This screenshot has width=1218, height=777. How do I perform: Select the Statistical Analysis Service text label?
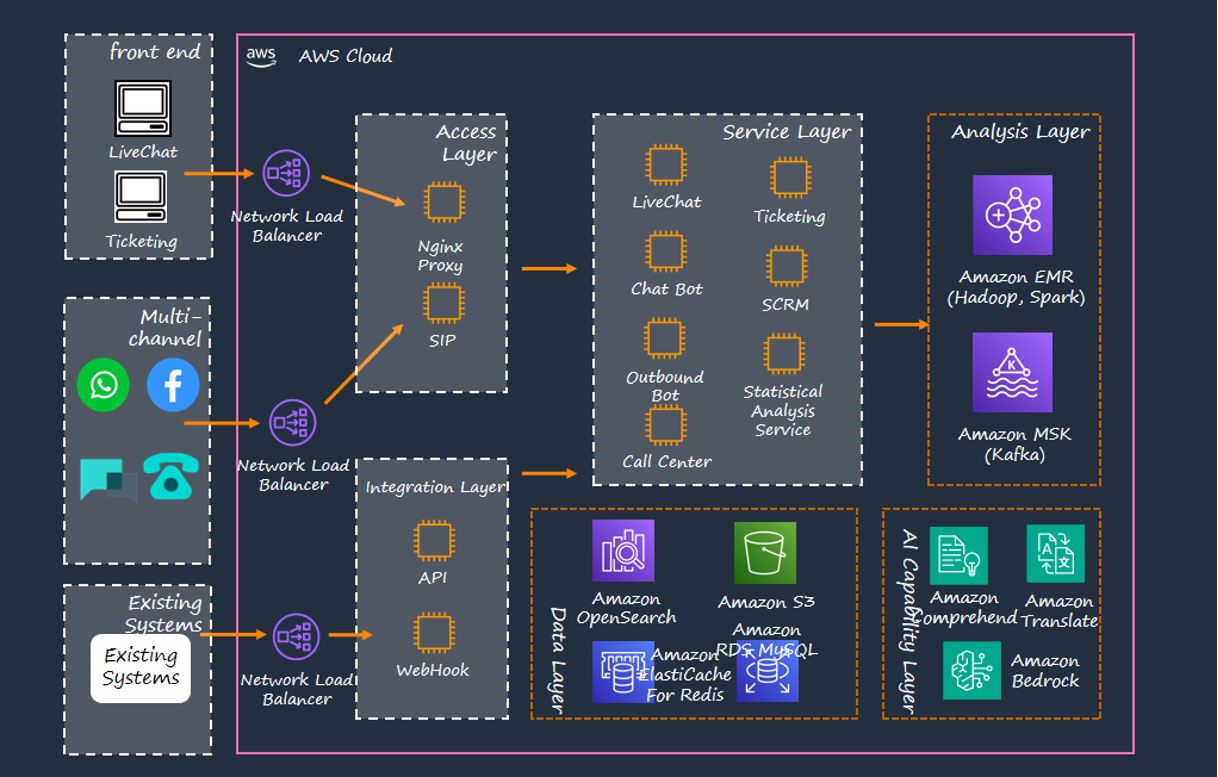tap(783, 410)
